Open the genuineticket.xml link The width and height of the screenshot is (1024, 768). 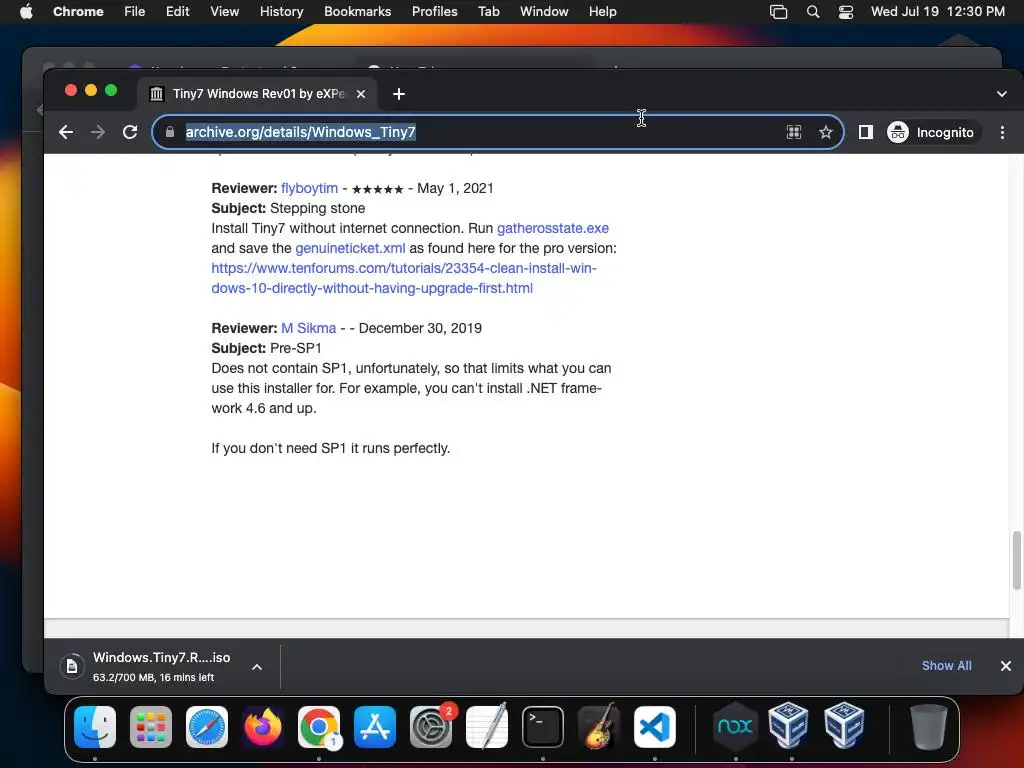pyautogui.click(x=350, y=248)
